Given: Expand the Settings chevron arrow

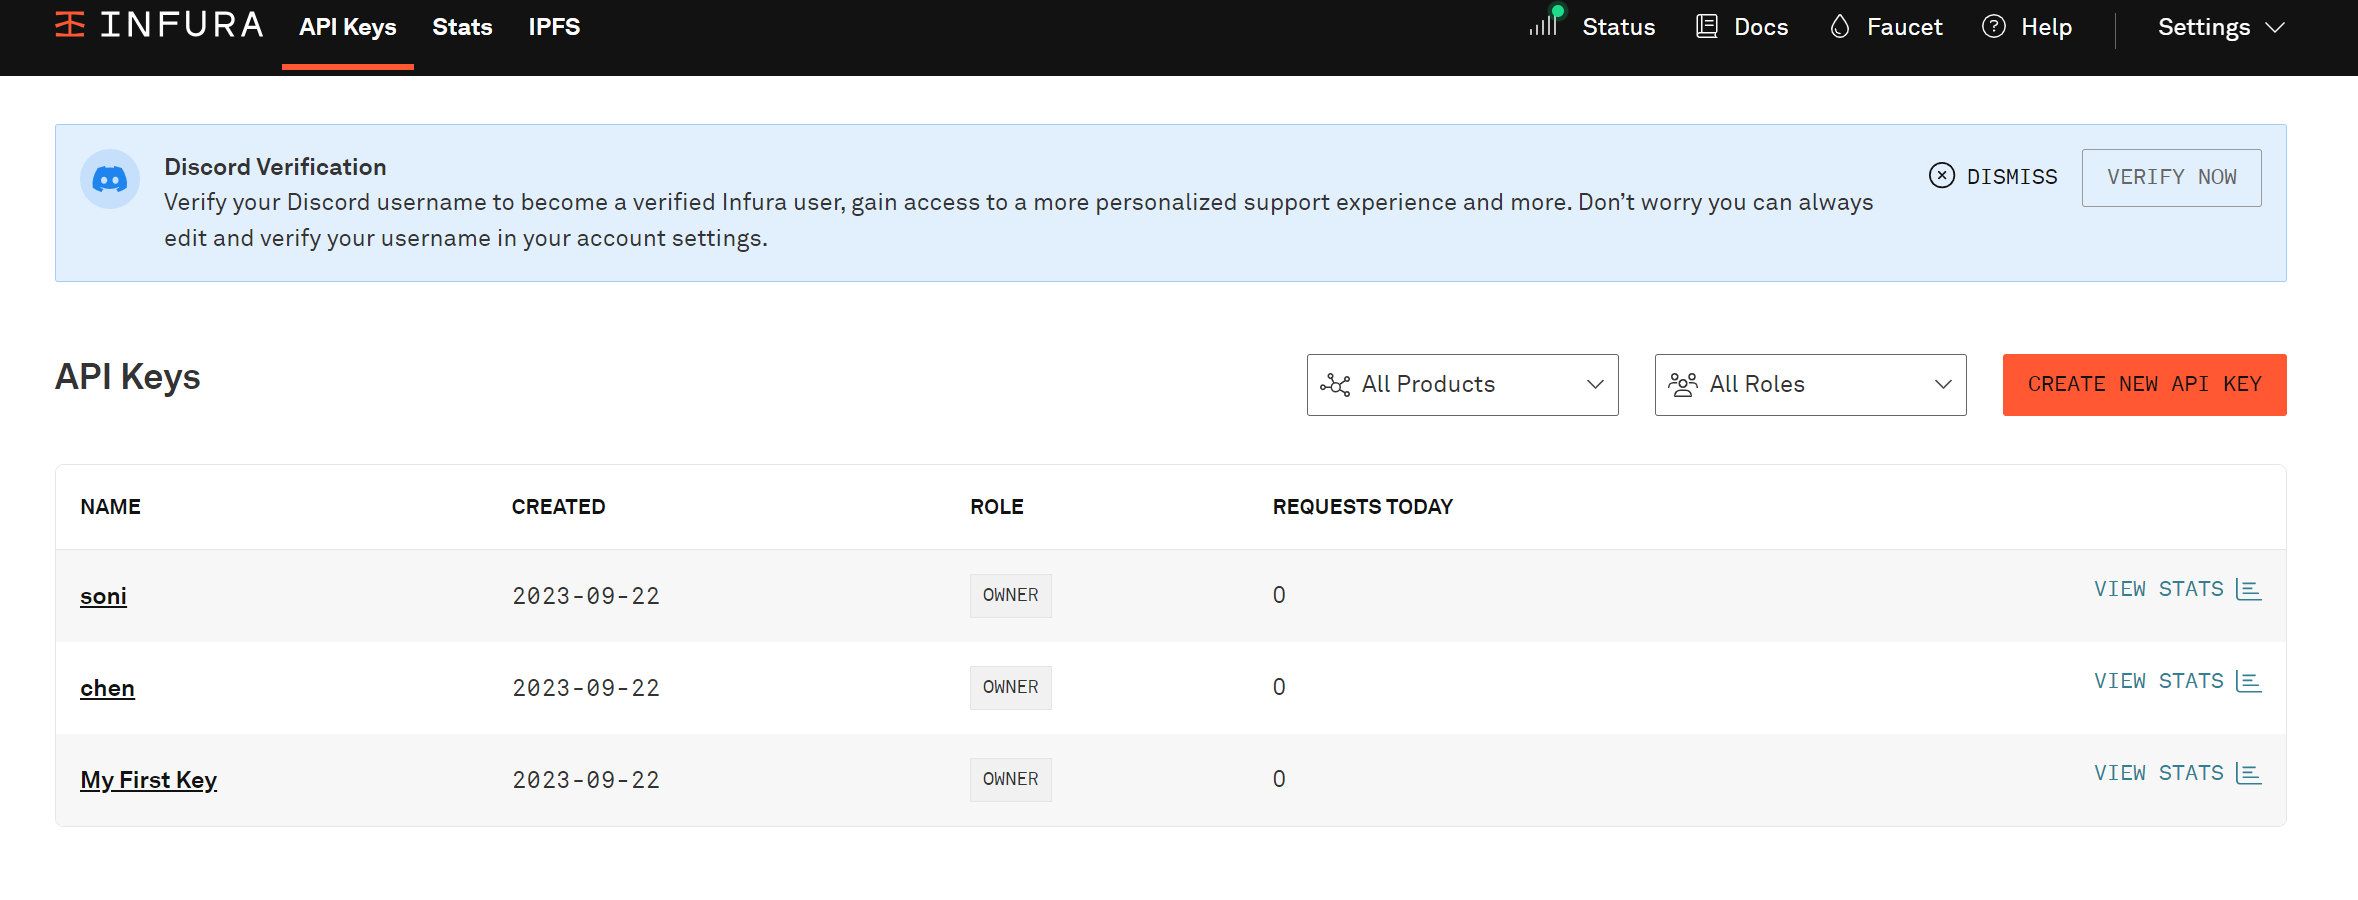Looking at the screenshot, I should click(x=2275, y=28).
